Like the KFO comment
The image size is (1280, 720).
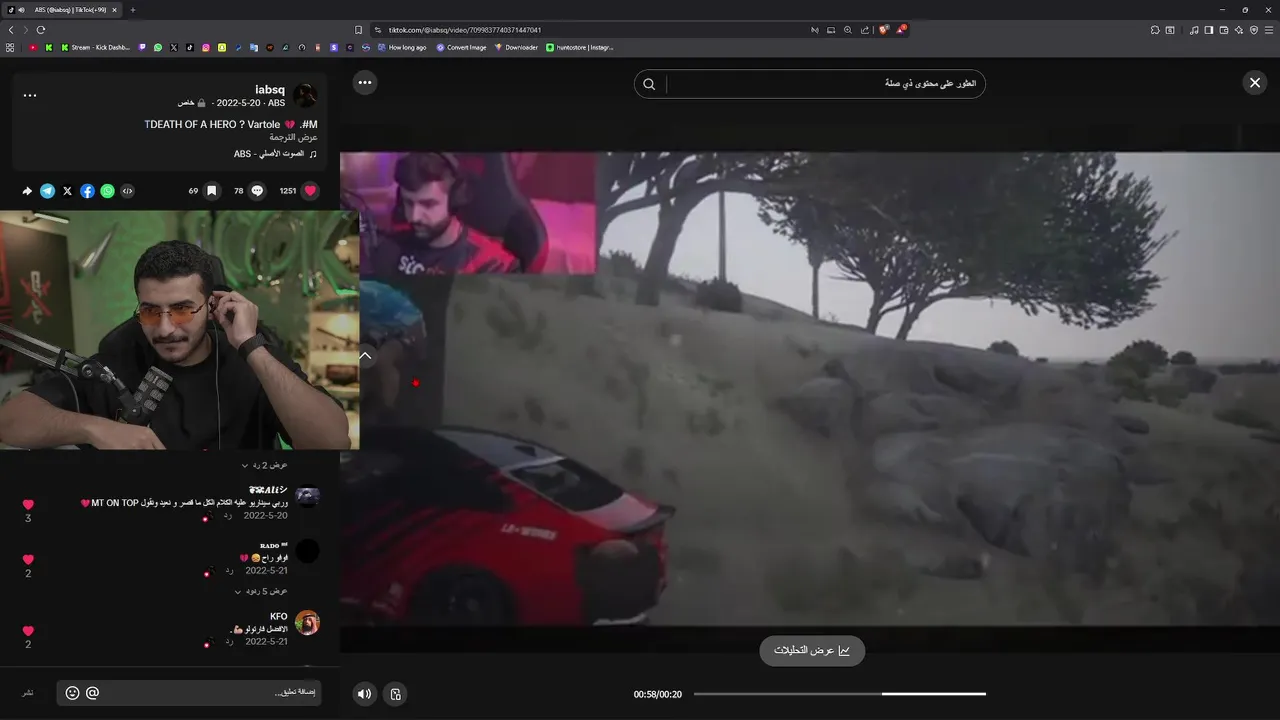click(28, 631)
